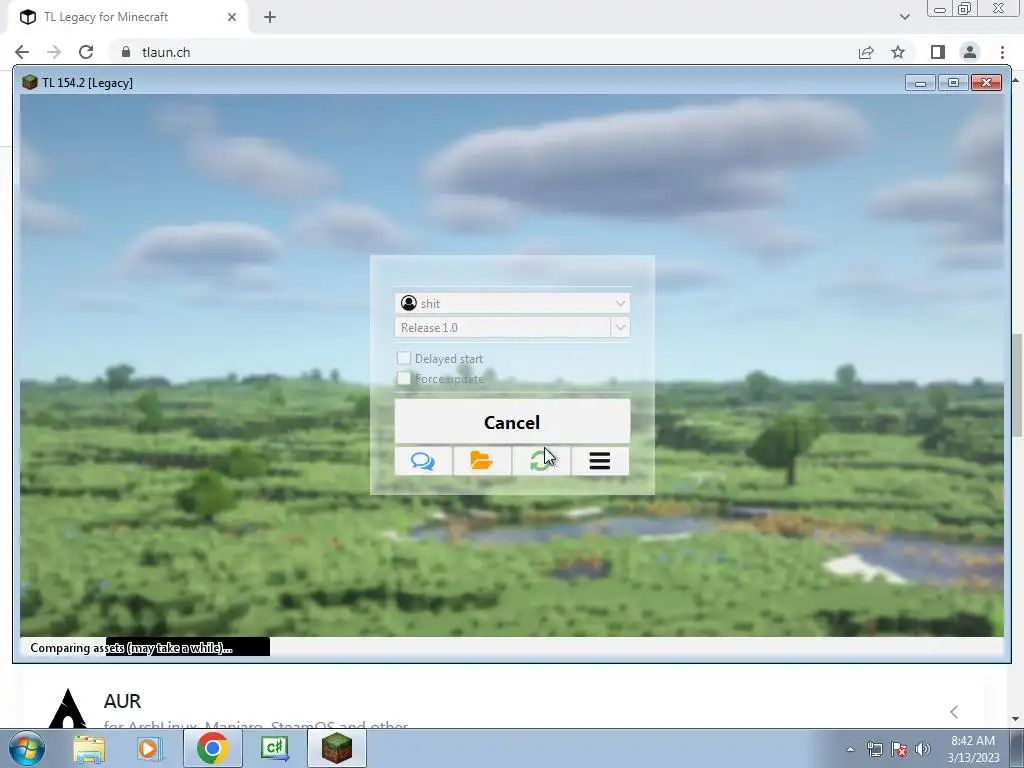Click the site lock icon in address bar
The height and width of the screenshot is (768, 1024).
pyautogui.click(x=126, y=52)
